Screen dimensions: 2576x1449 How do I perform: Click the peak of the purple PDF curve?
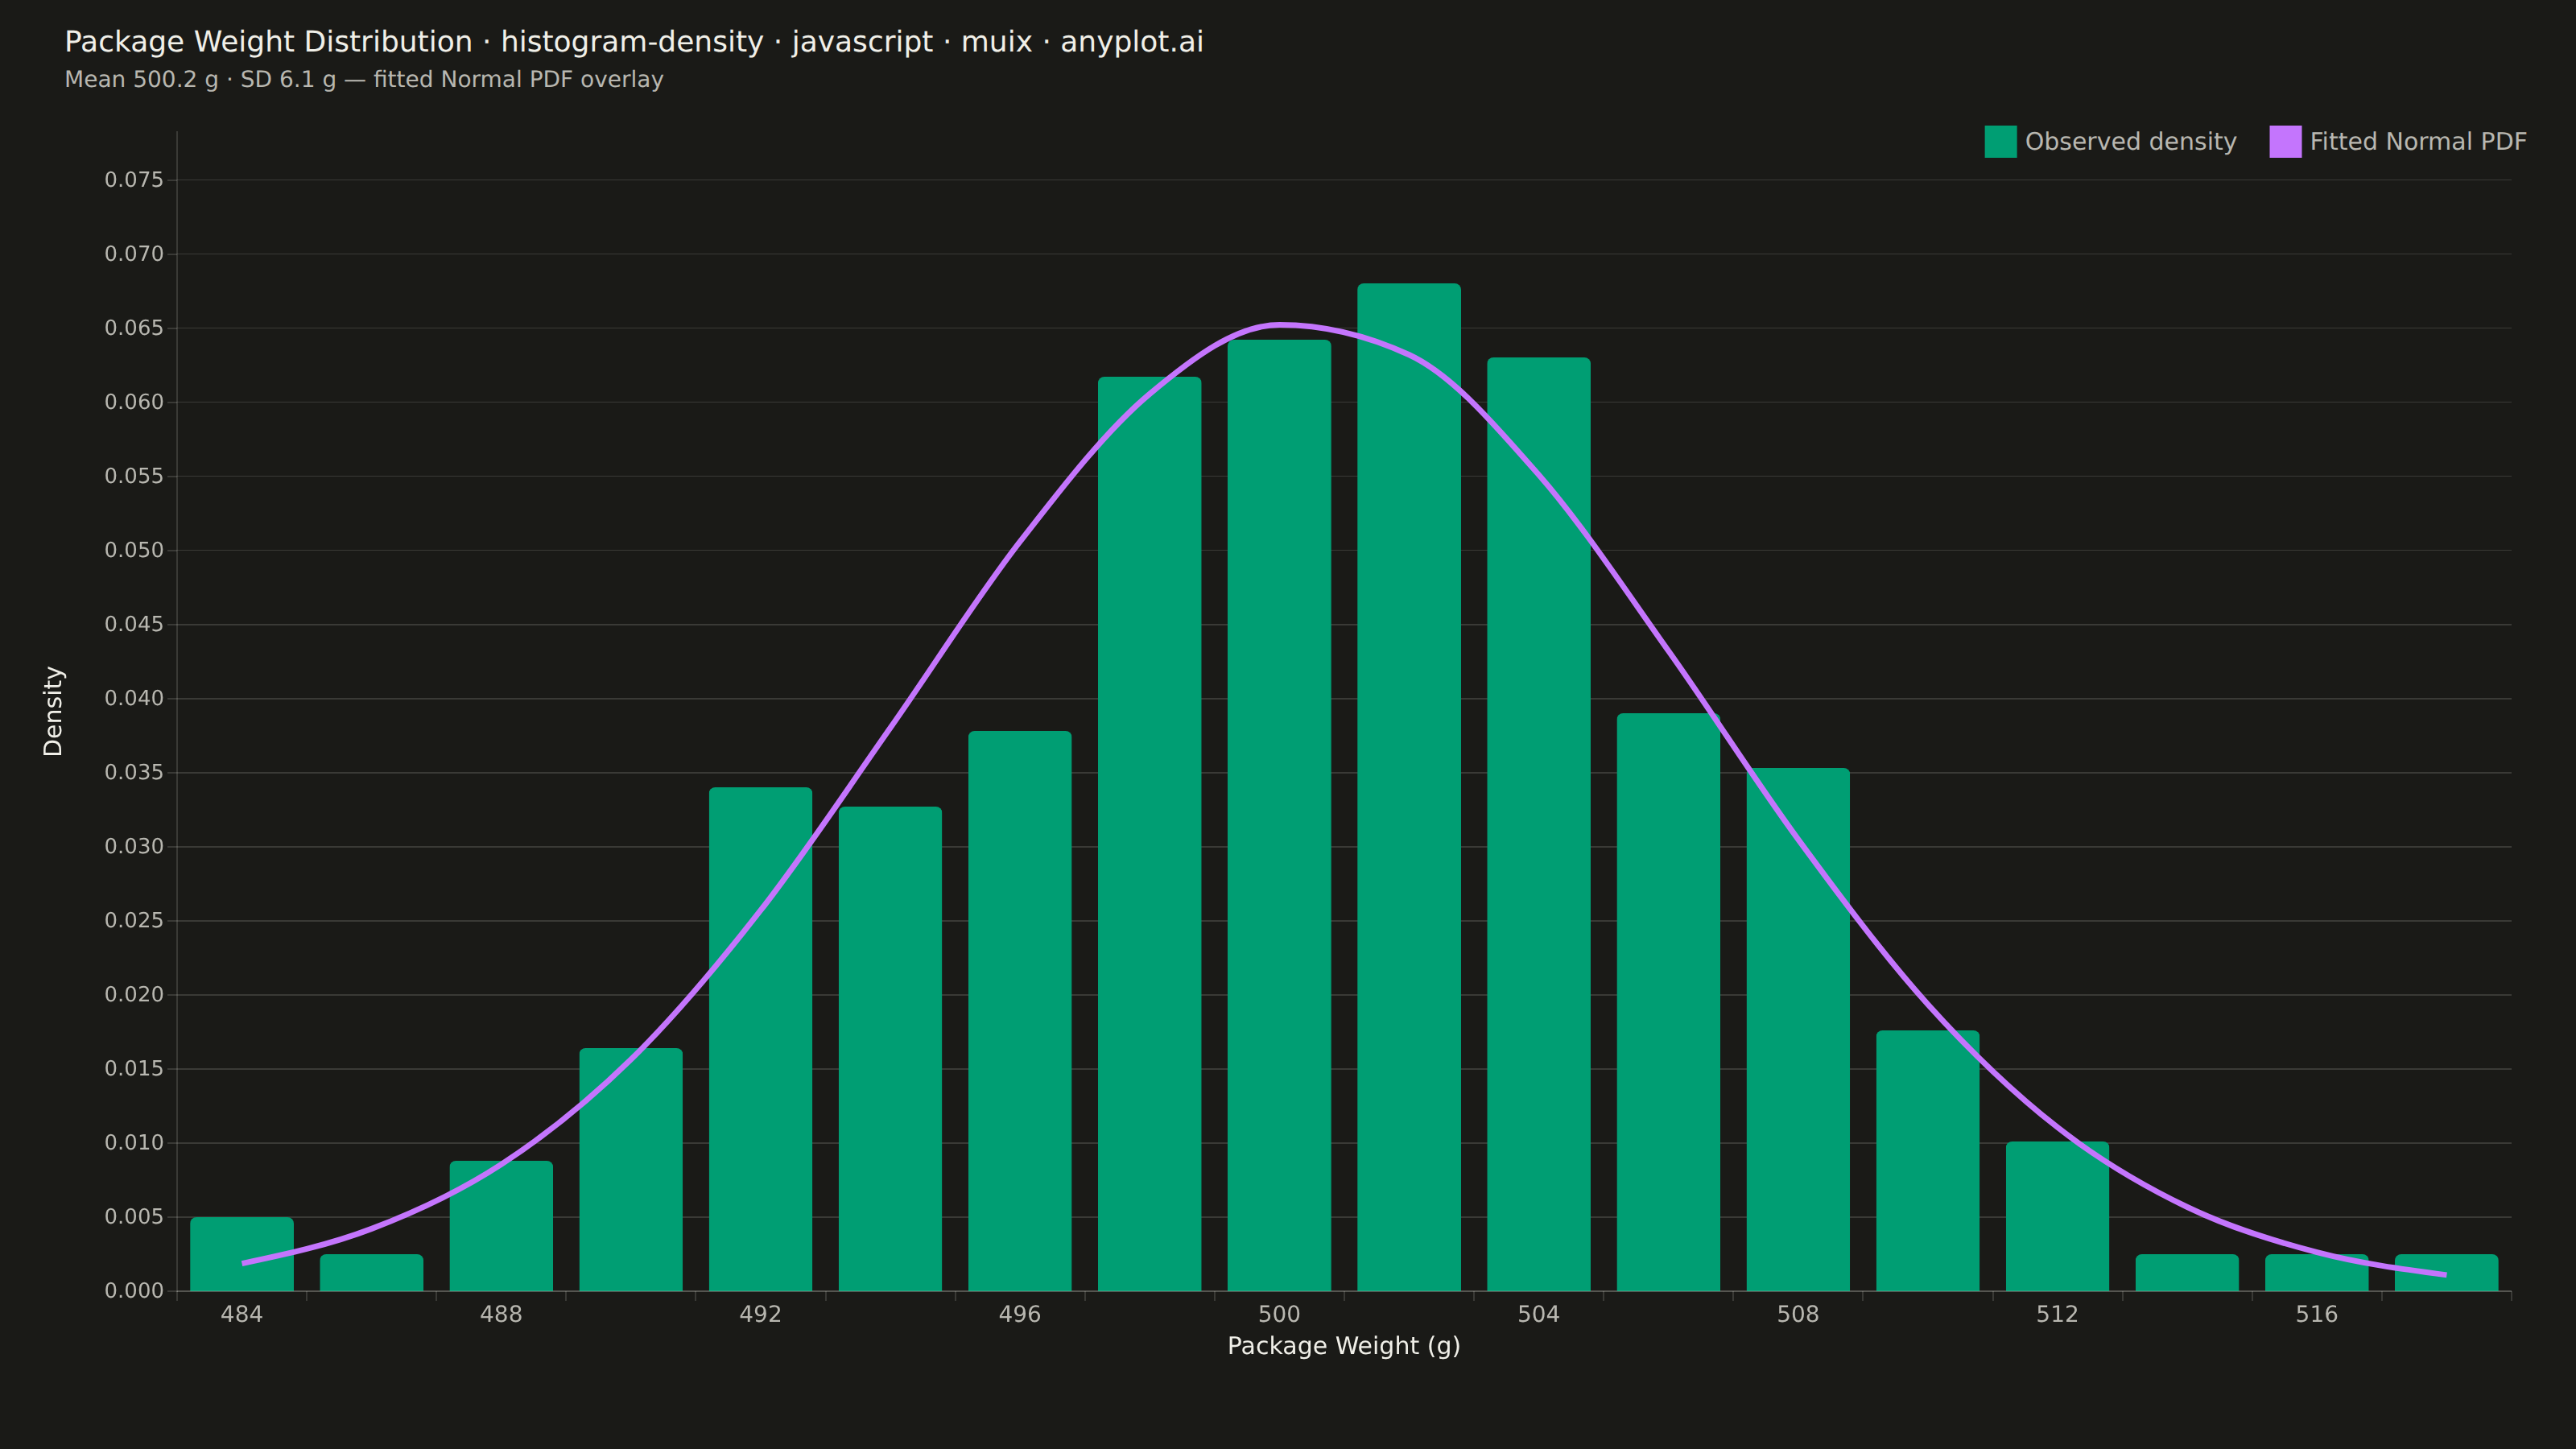1281,325
